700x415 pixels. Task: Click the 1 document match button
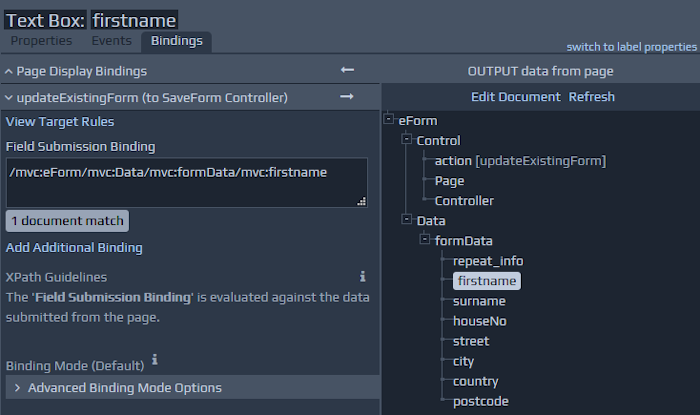tap(67, 221)
